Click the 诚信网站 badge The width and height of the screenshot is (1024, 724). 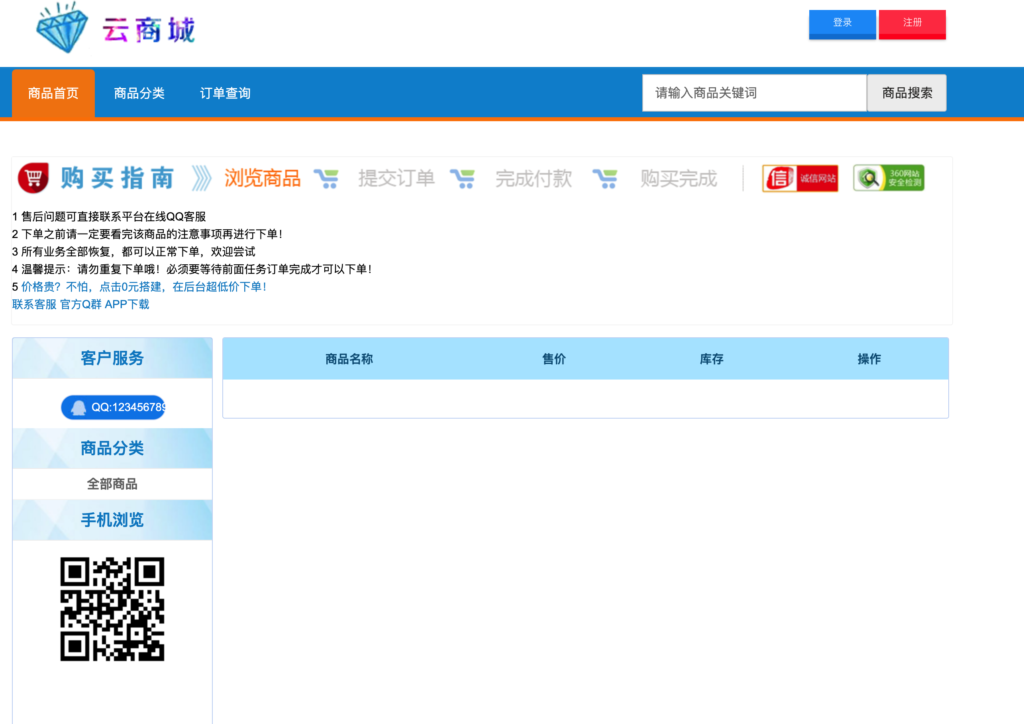[800, 178]
